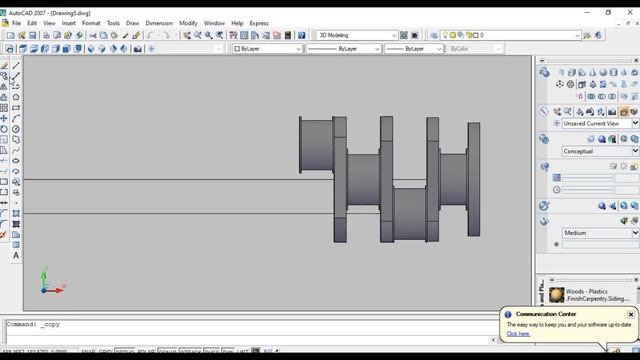The width and height of the screenshot is (640, 360).
Task: Toggle POLAR tracking in the status bar
Action: 146,351
